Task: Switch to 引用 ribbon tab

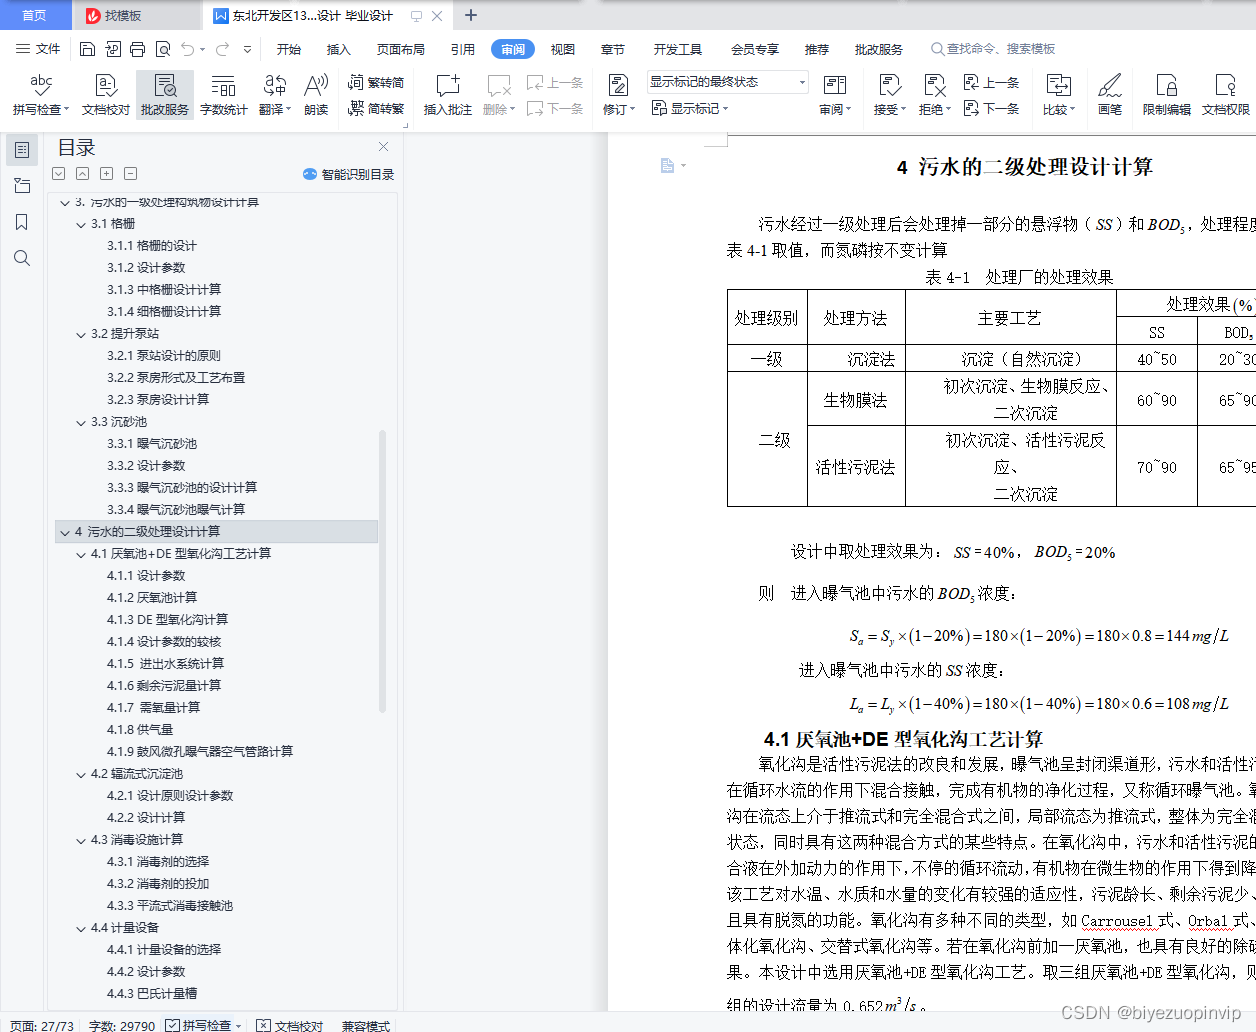Action: coord(463,49)
